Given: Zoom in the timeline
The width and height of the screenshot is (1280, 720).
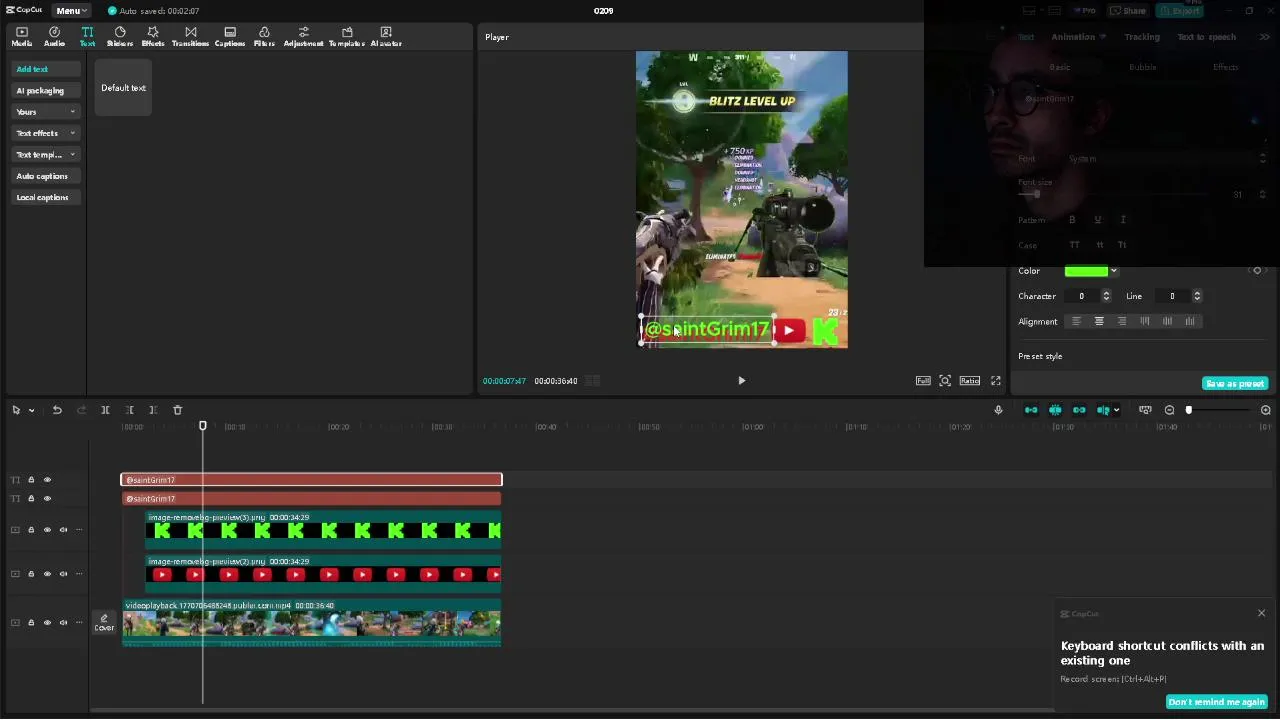Looking at the screenshot, I should click(1265, 410).
